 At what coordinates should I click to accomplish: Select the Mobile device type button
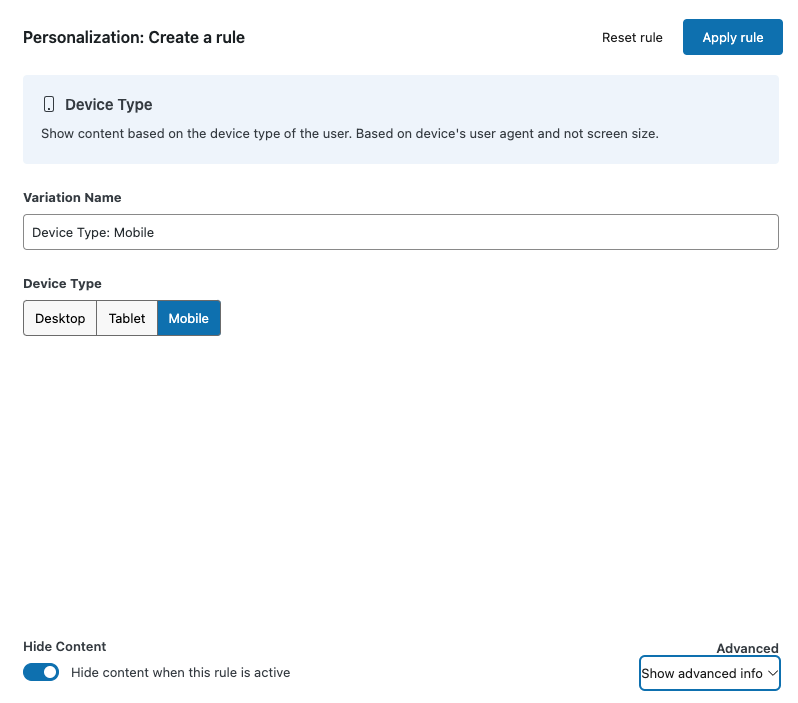click(188, 318)
